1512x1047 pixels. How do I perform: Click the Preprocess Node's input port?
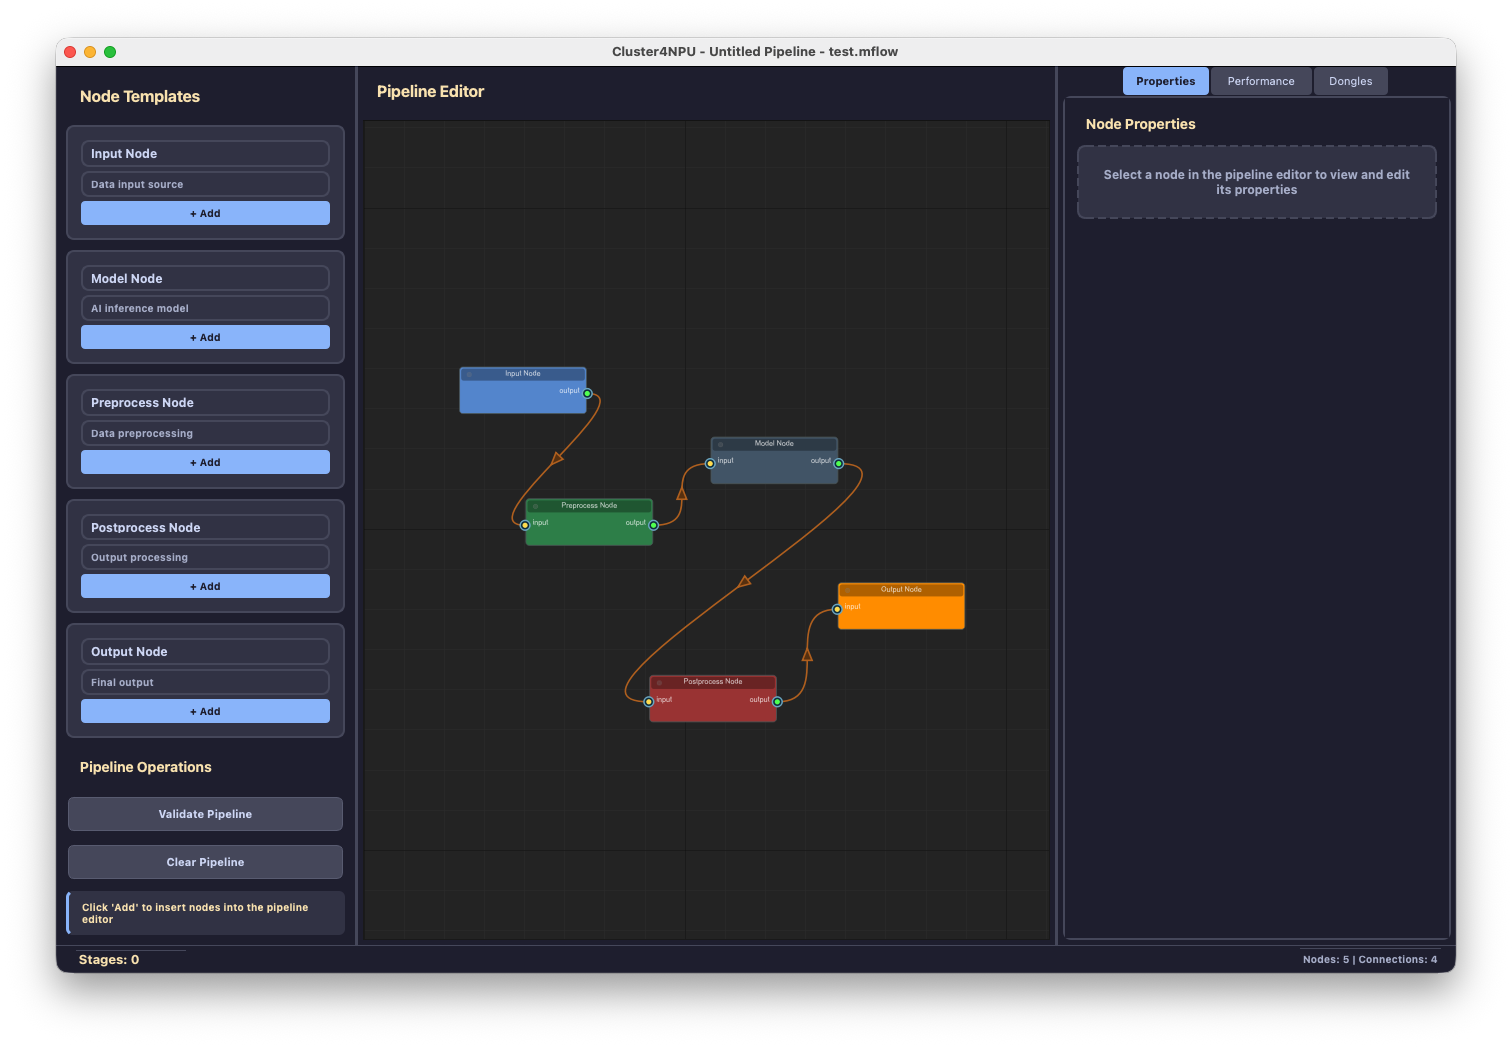[525, 525]
